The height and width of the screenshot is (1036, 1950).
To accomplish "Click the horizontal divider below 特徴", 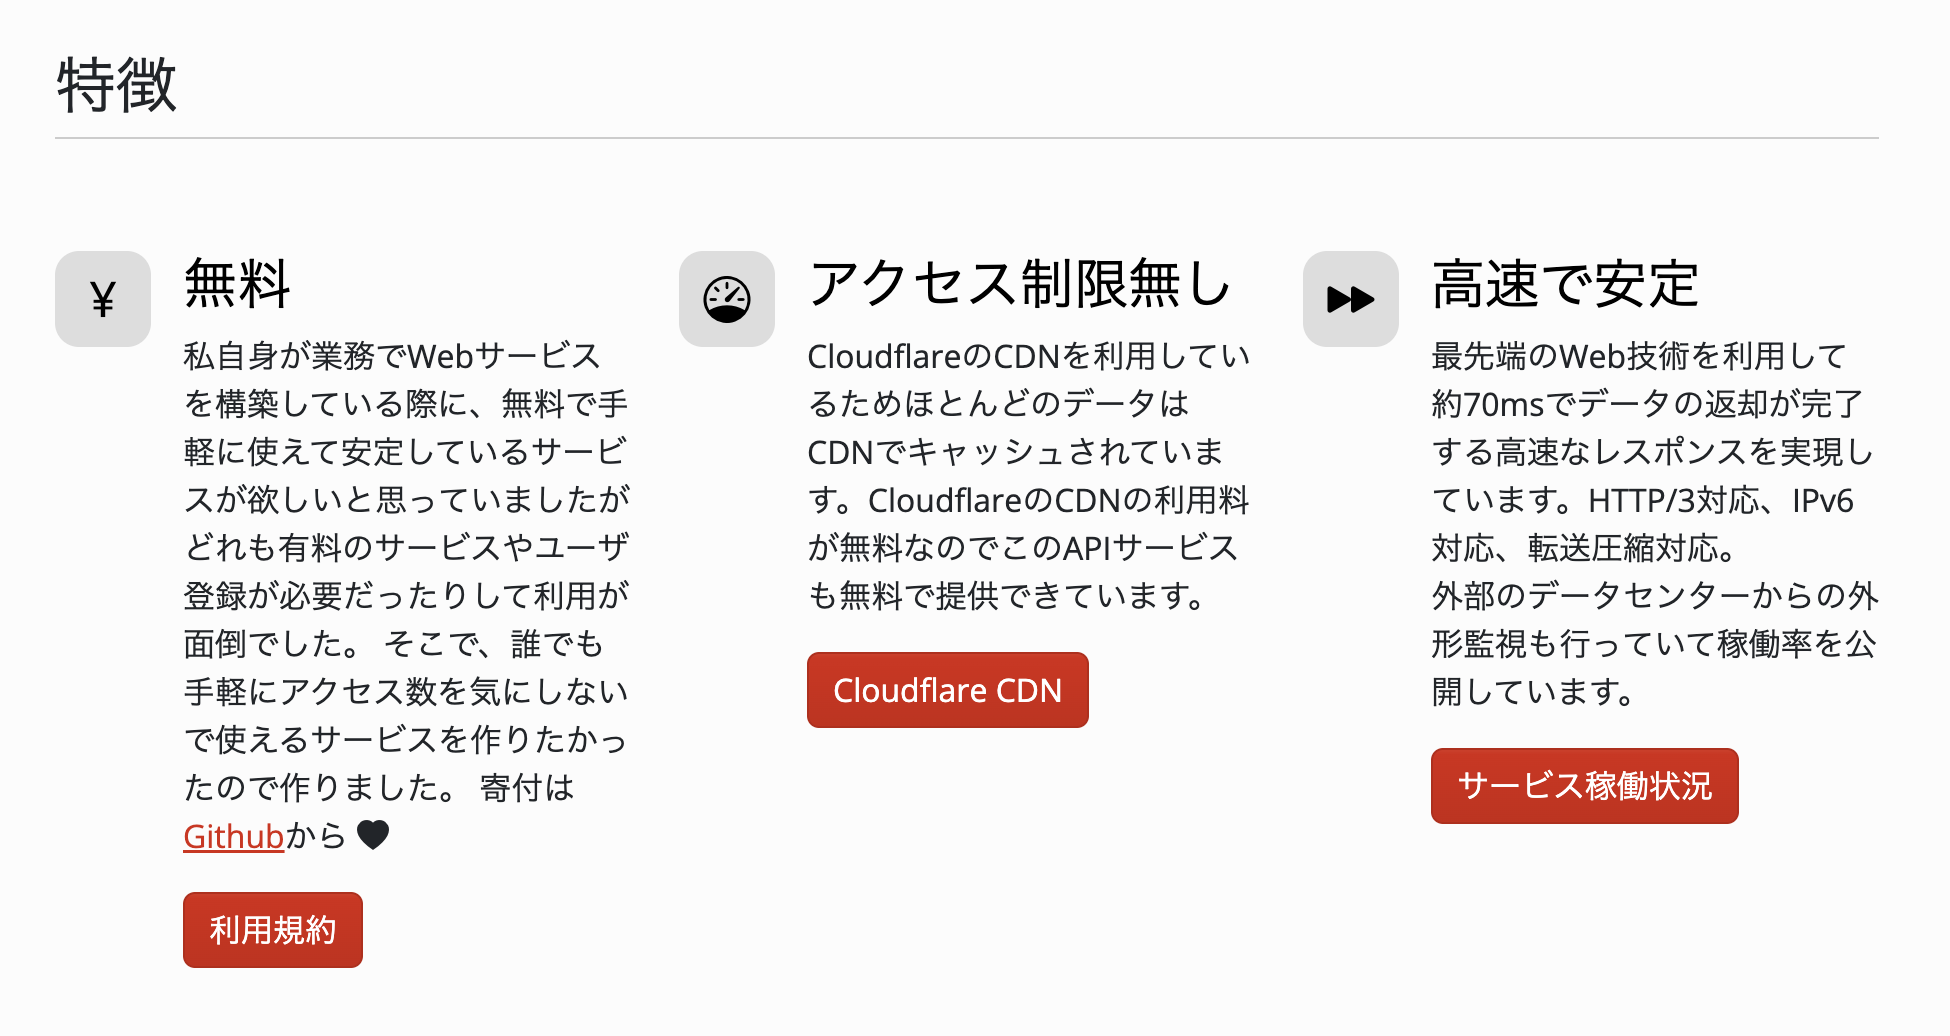I will coord(966,138).
